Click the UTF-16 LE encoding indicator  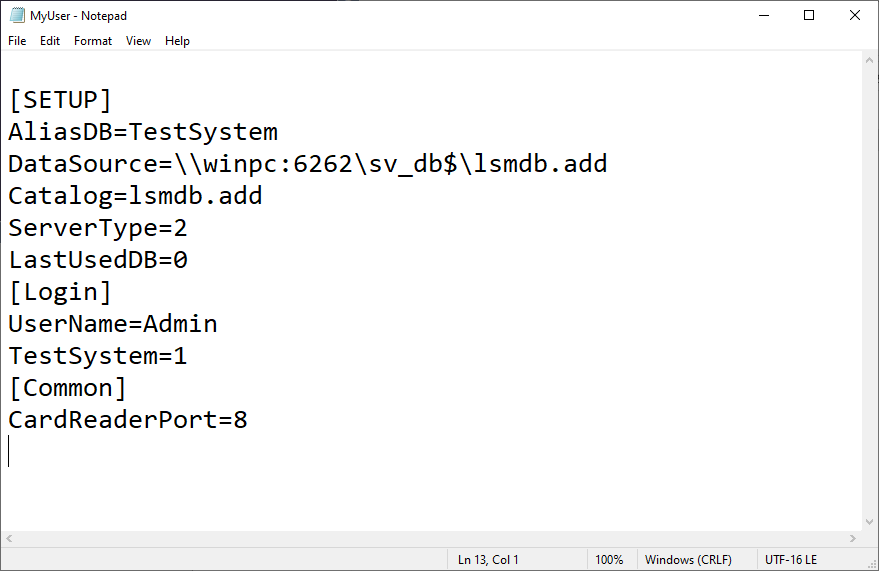click(x=791, y=560)
